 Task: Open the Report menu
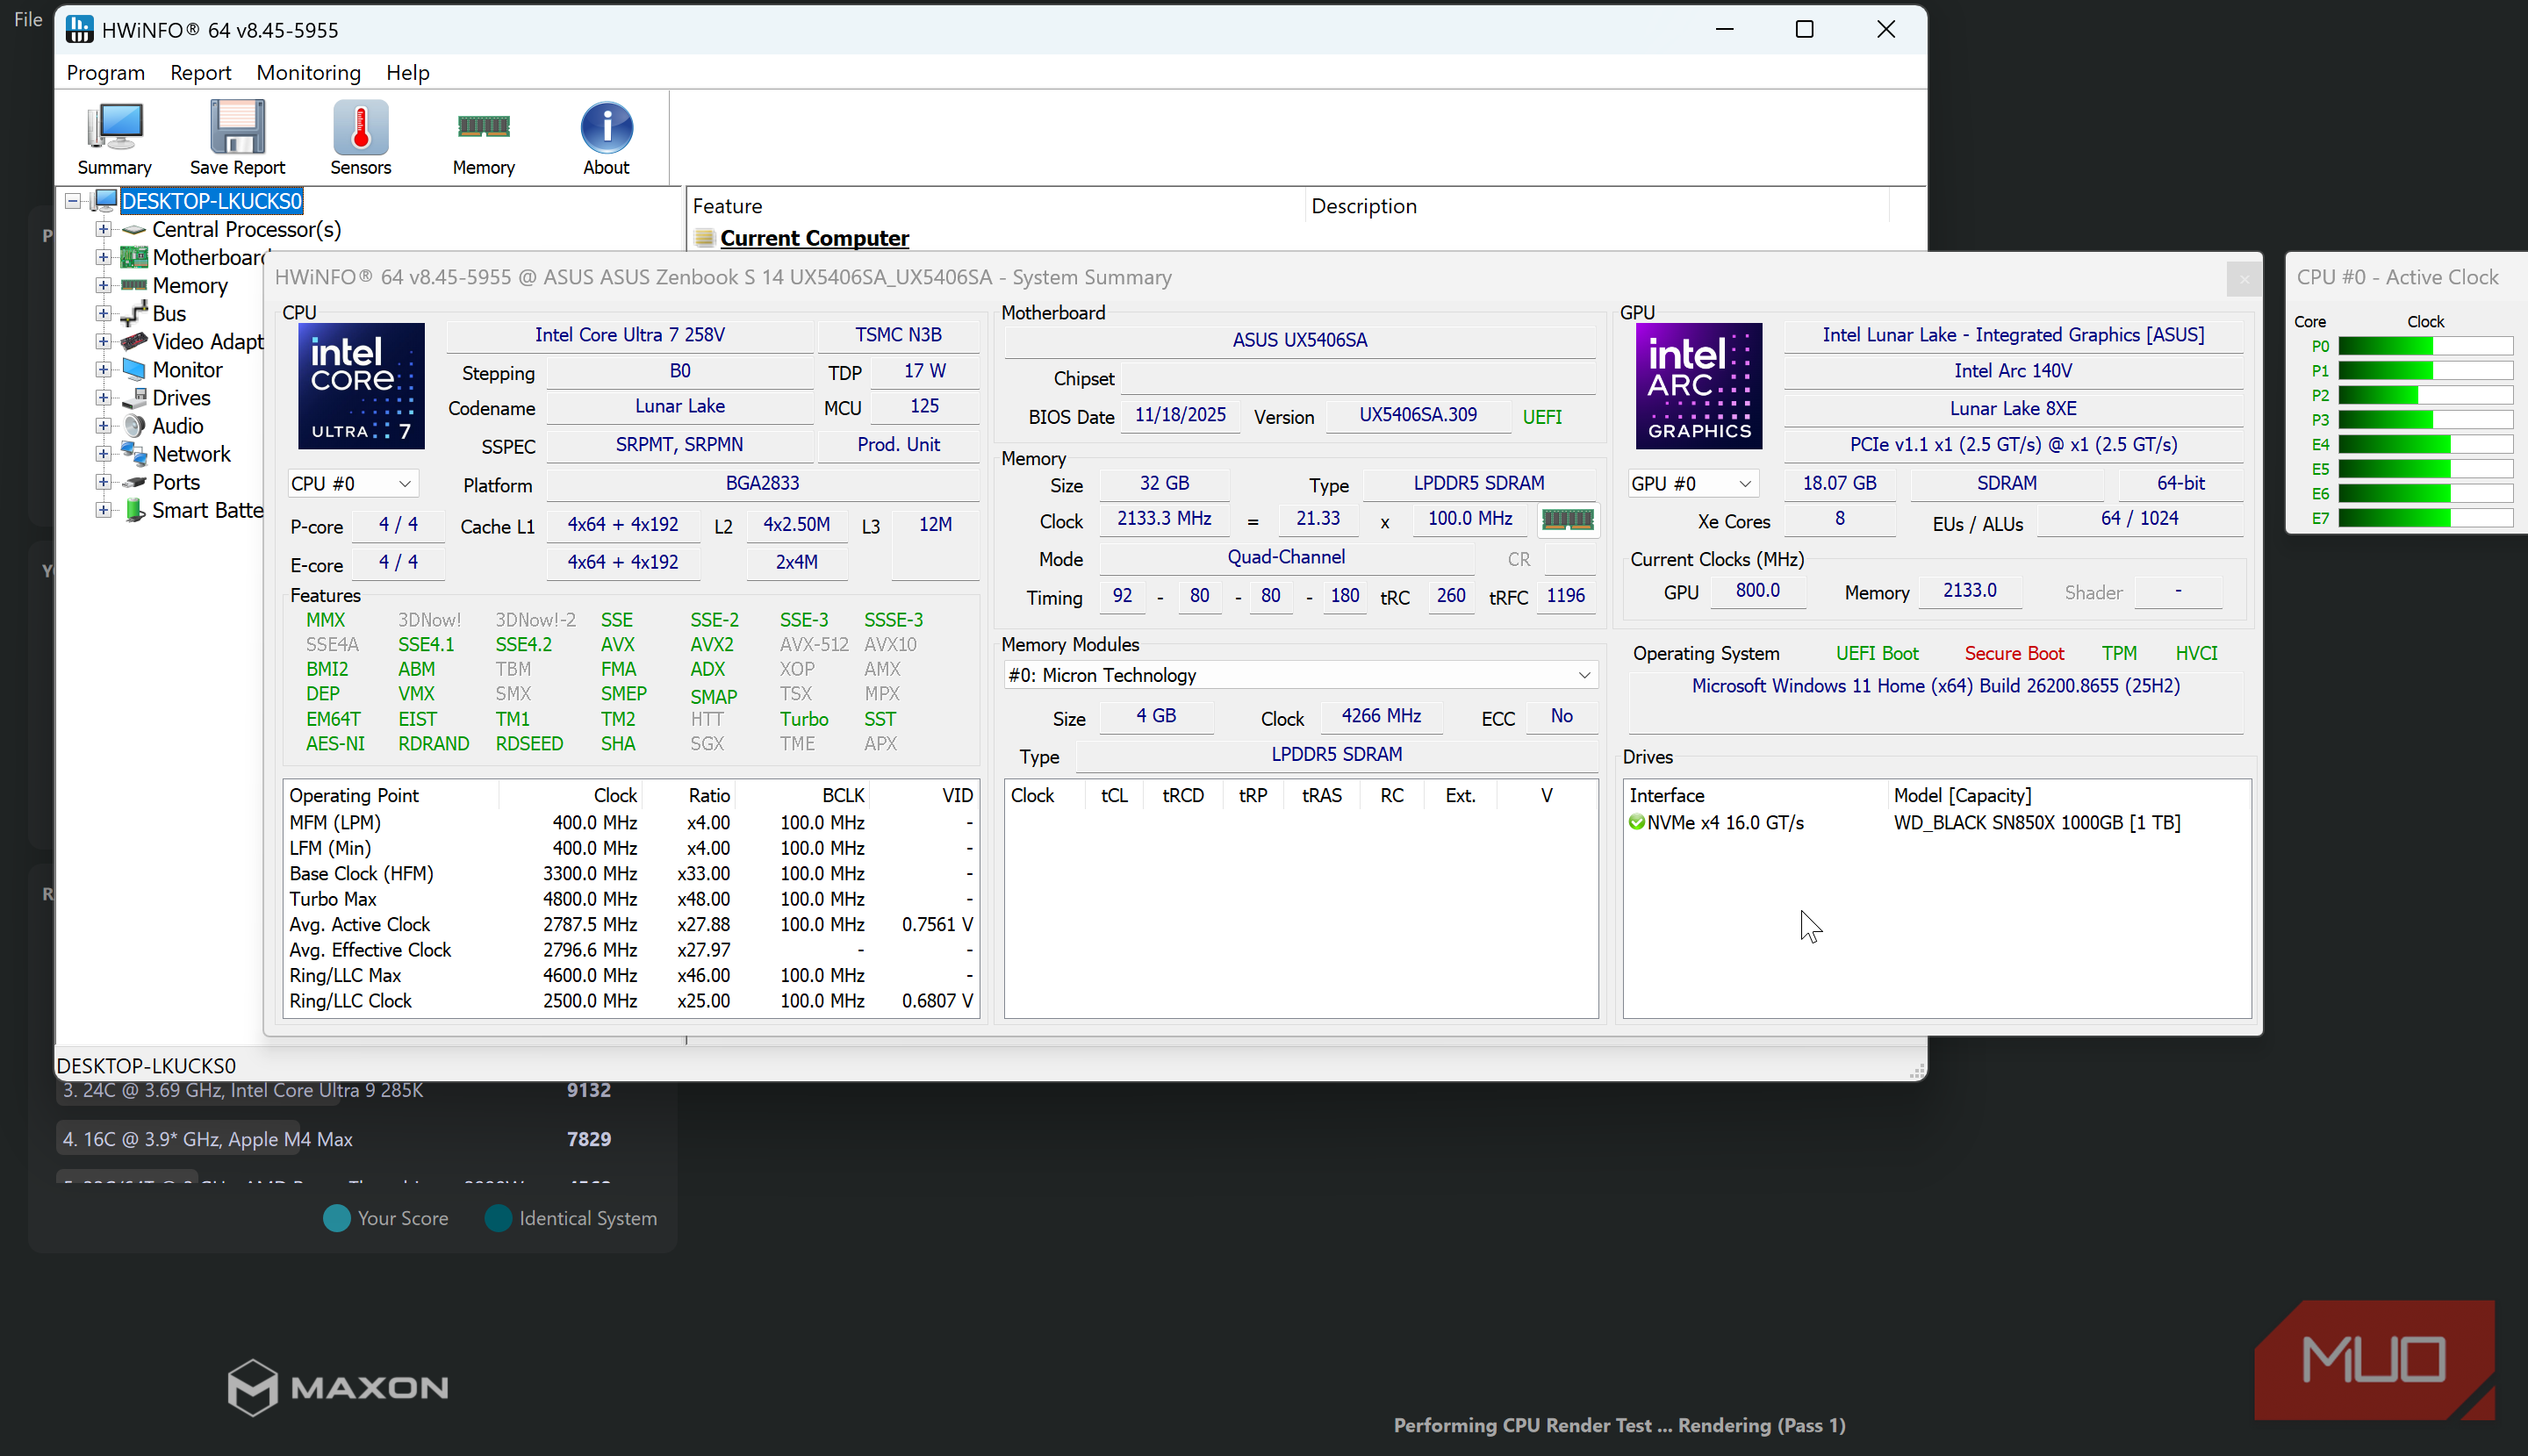point(200,73)
